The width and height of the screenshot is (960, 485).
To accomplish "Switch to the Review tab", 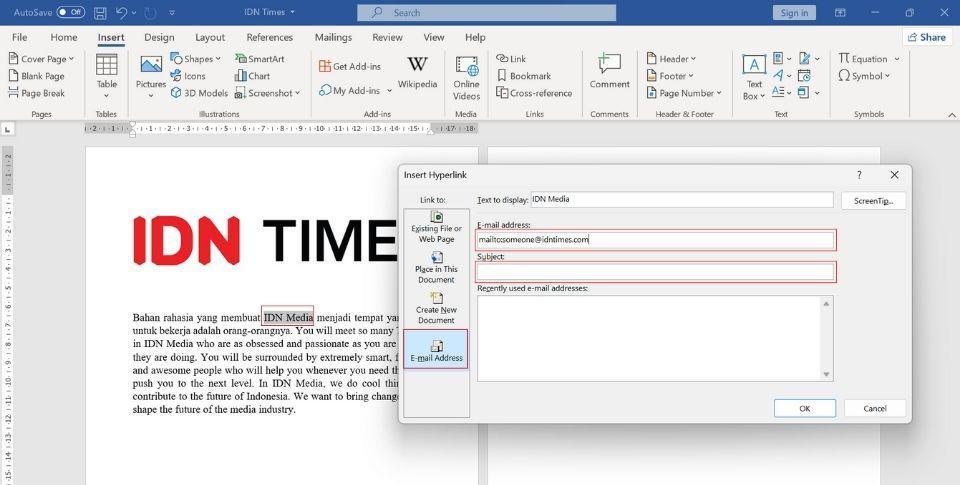I will point(388,37).
